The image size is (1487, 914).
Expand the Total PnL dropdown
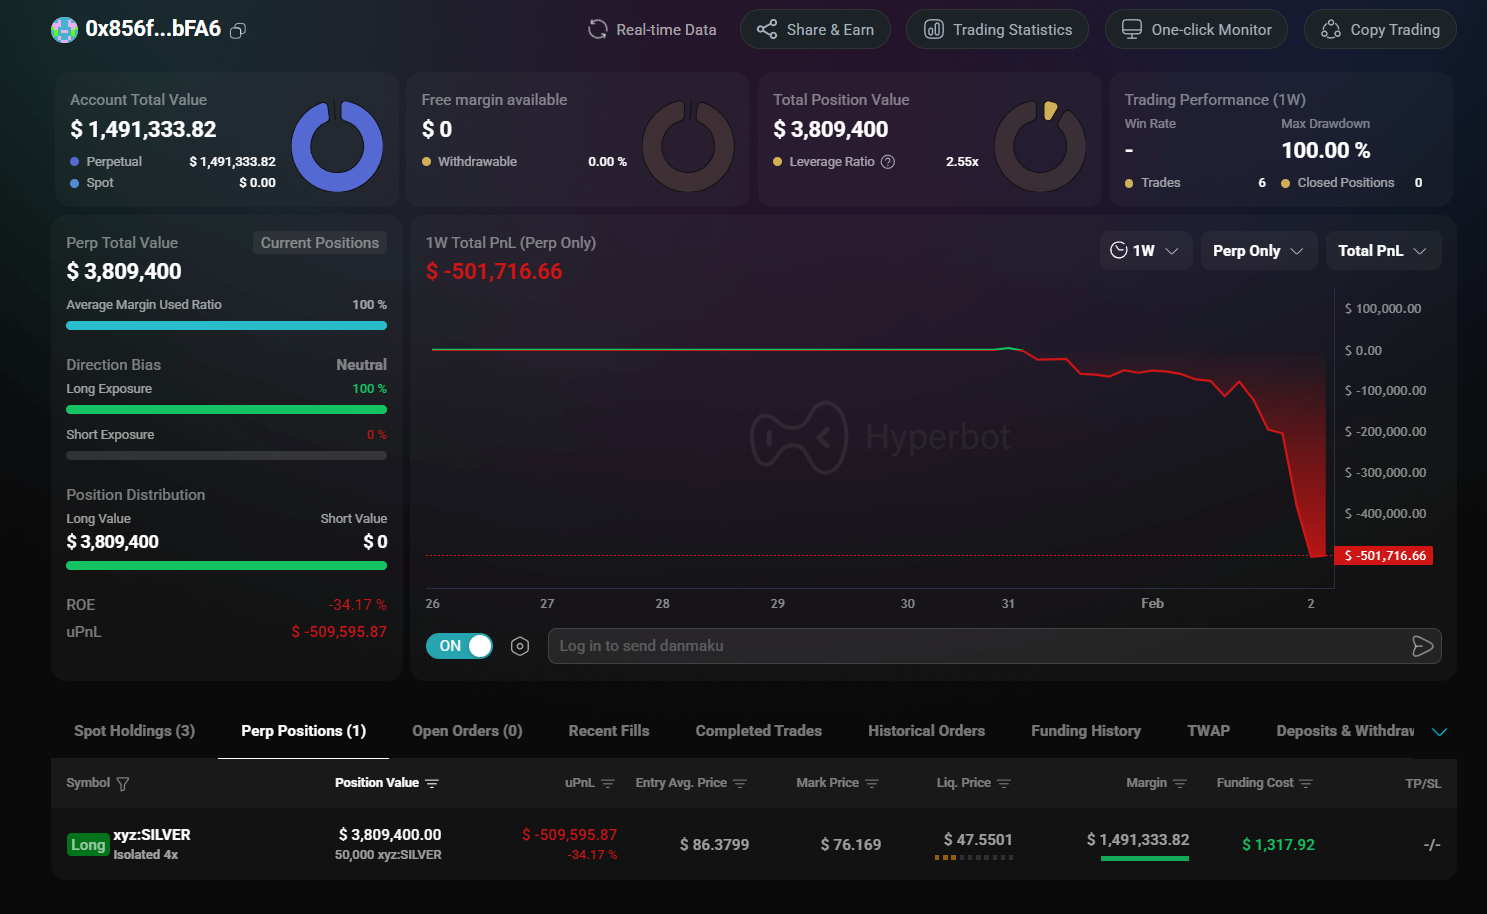coord(1382,251)
